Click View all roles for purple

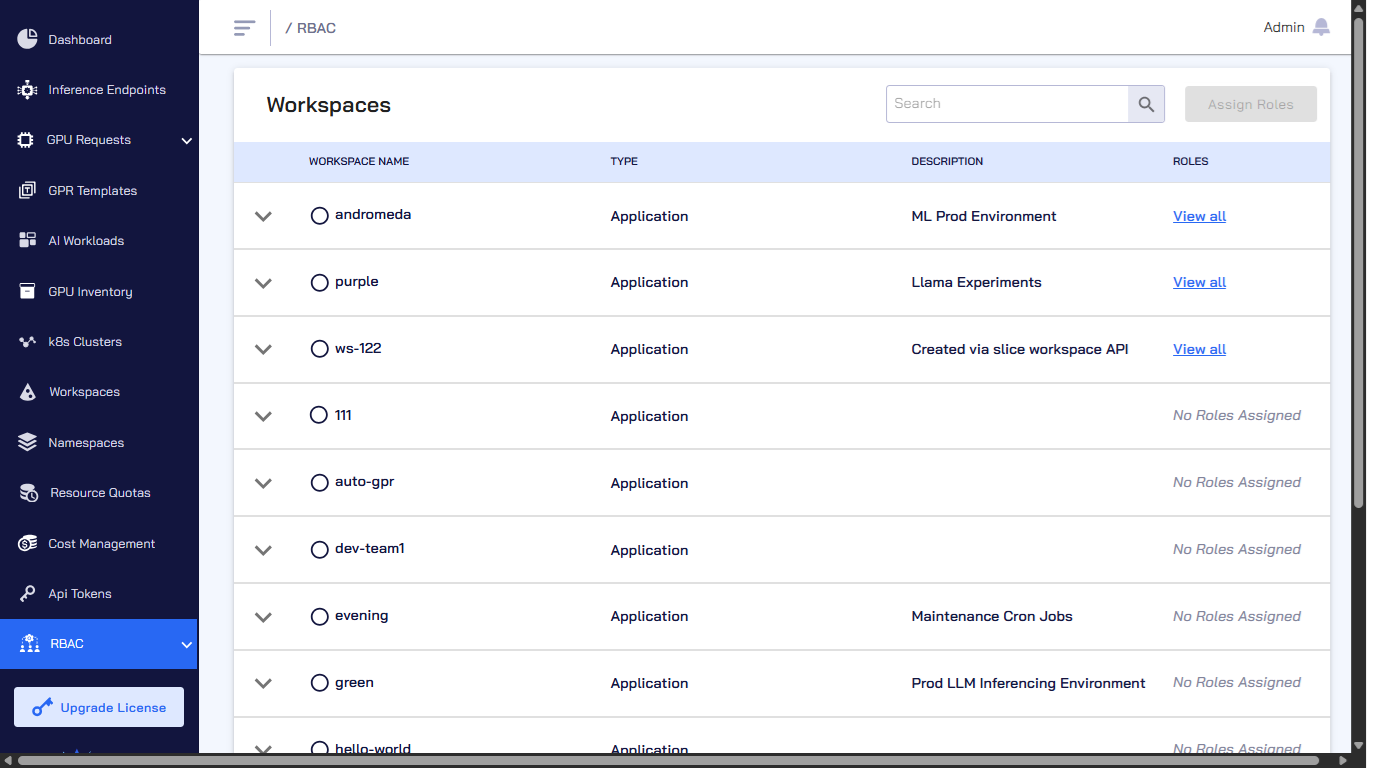[x=1199, y=283]
